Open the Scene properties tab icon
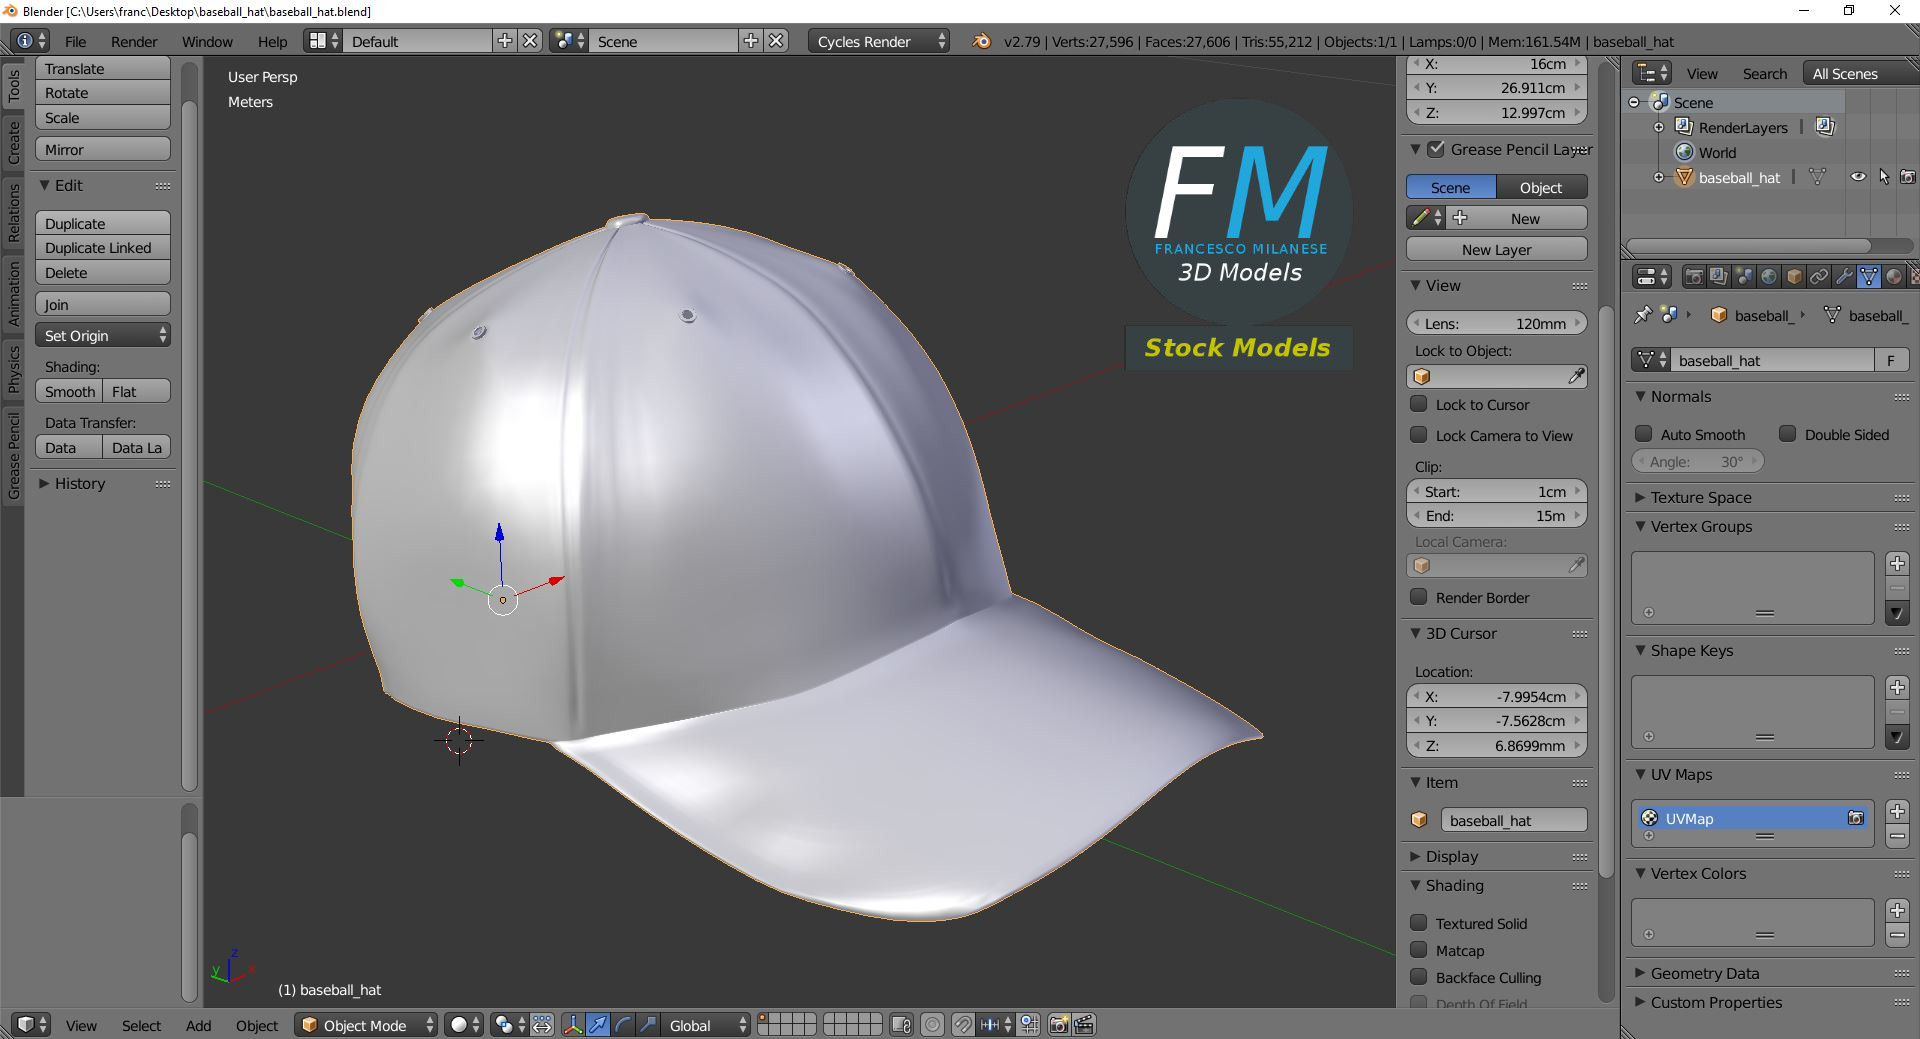The height and width of the screenshot is (1039, 1920). click(x=1744, y=277)
